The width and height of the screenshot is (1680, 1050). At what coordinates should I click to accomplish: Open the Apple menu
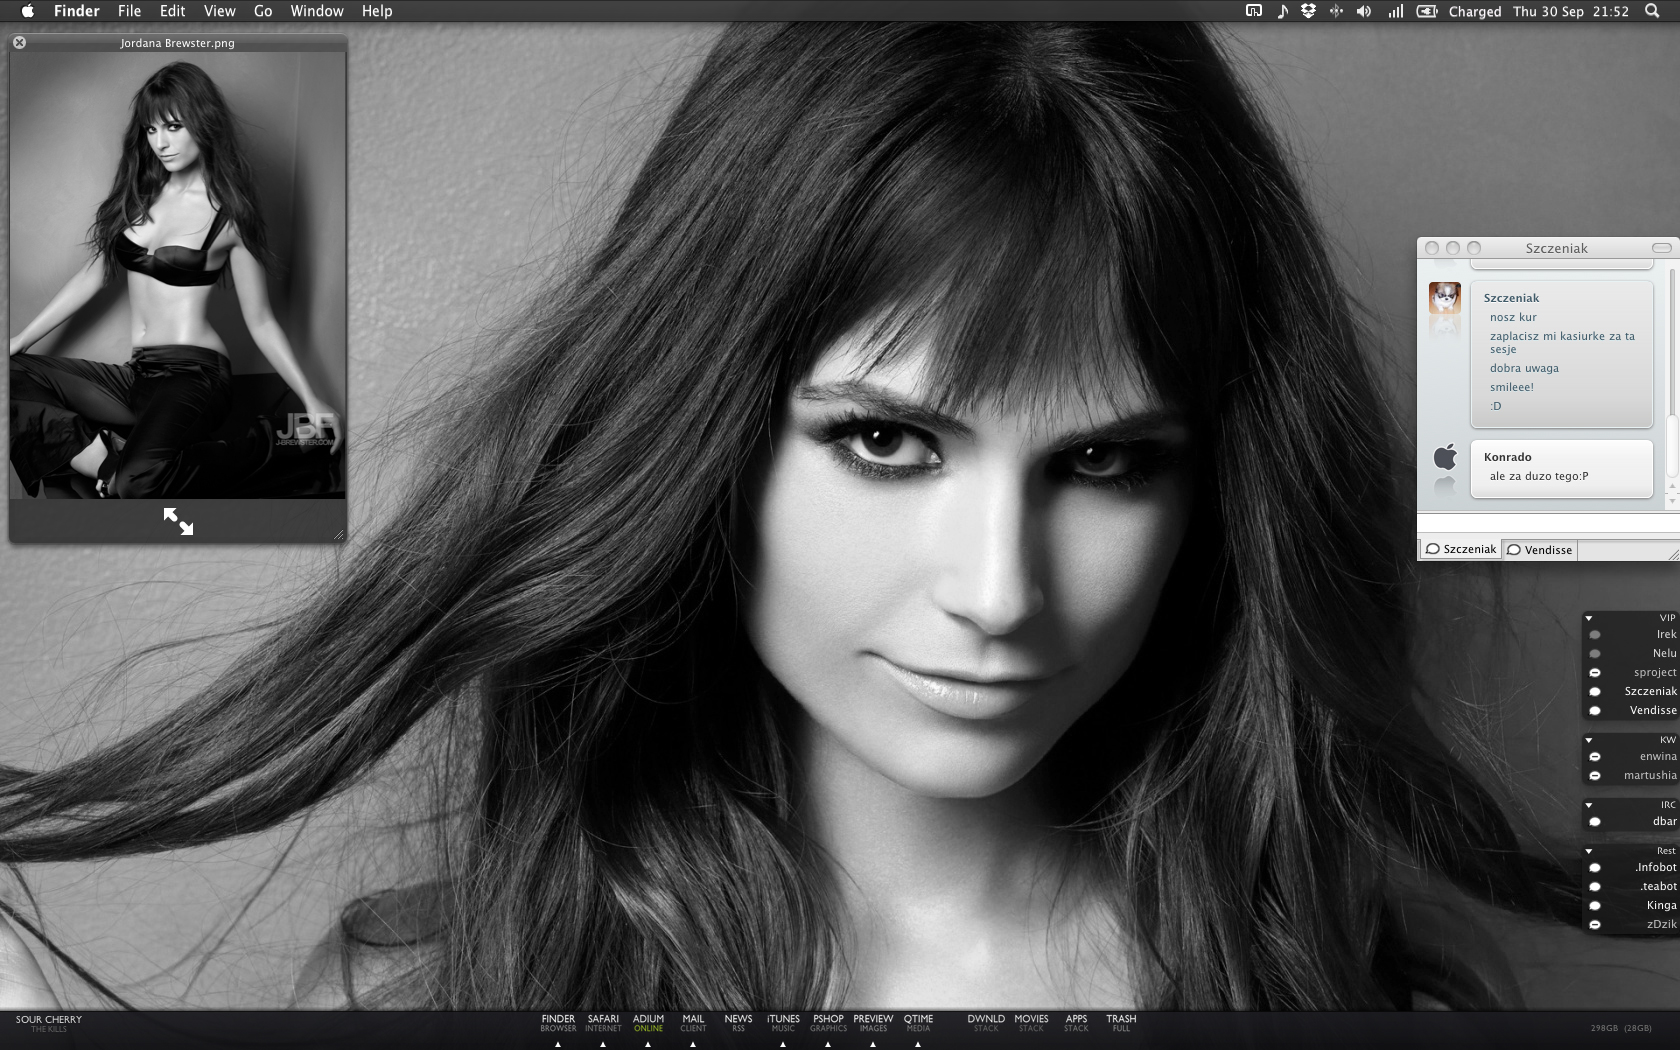28,11
